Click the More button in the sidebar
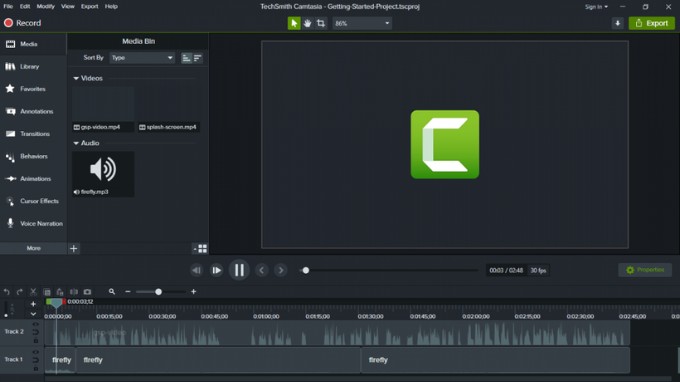 (x=33, y=248)
